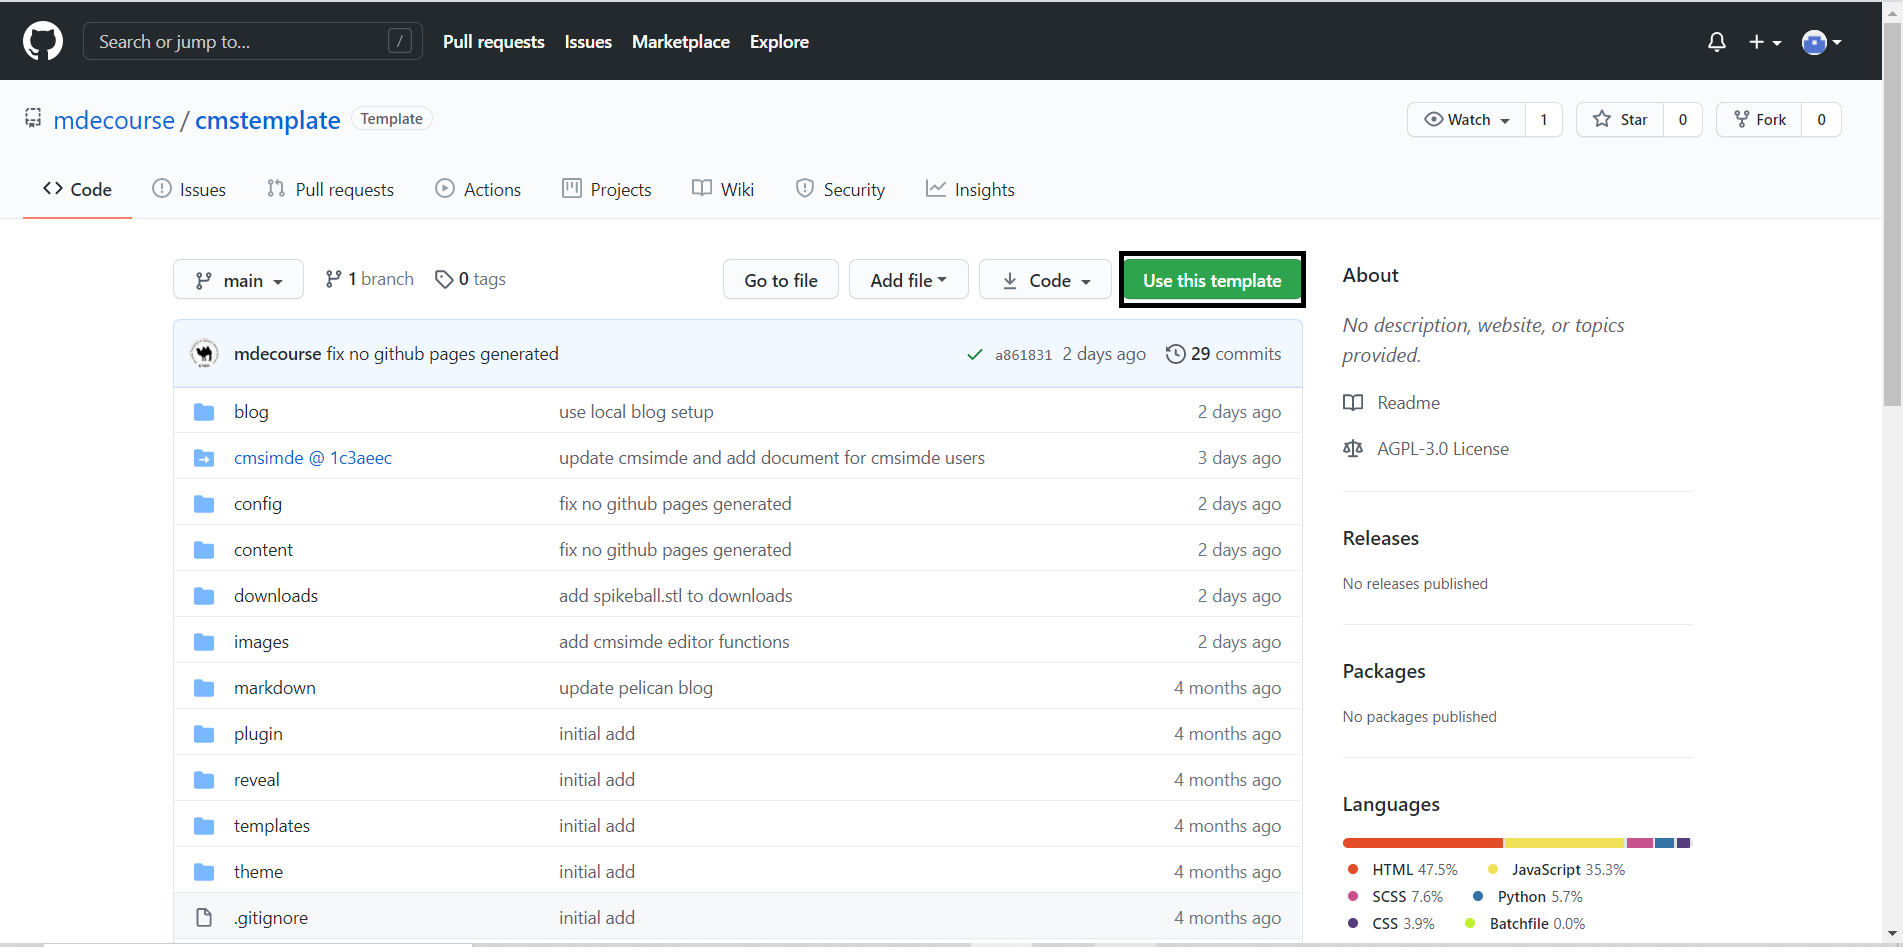
Task: Open the plus create-new menu
Action: coord(1765,42)
